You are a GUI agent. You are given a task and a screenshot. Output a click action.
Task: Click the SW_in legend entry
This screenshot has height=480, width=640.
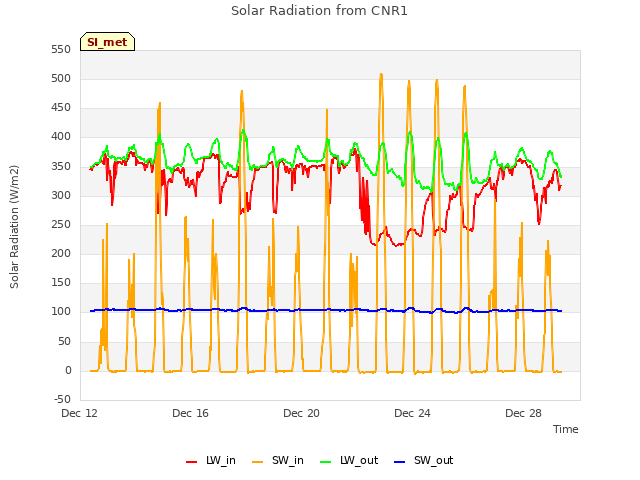pyautogui.click(x=278, y=460)
